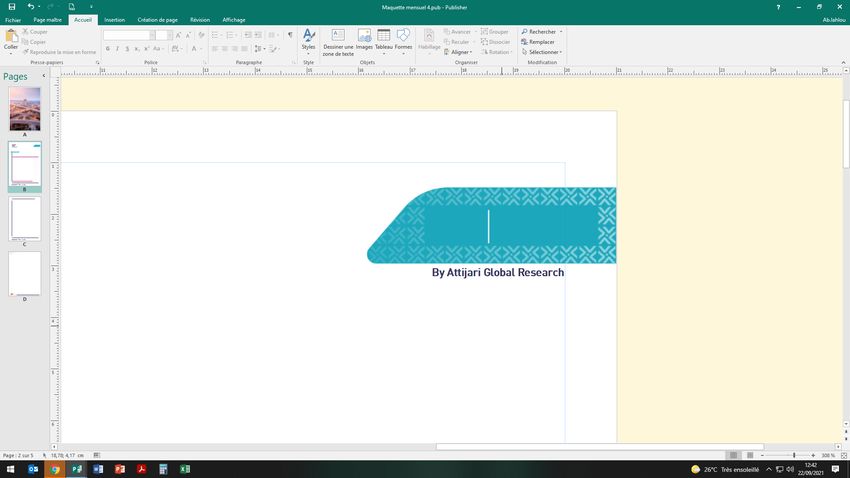Decrease font size with the shrink icon
Image resolution: width=850 pixels, height=478 pixels.
click(x=188, y=35)
